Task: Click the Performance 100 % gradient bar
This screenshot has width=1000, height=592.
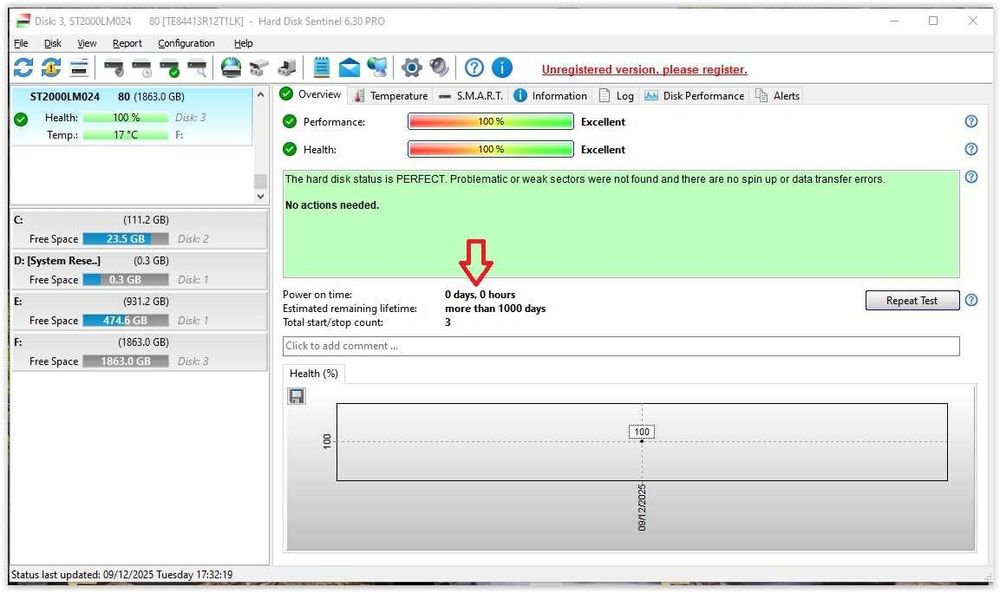Action: click(x=490, y=121)
